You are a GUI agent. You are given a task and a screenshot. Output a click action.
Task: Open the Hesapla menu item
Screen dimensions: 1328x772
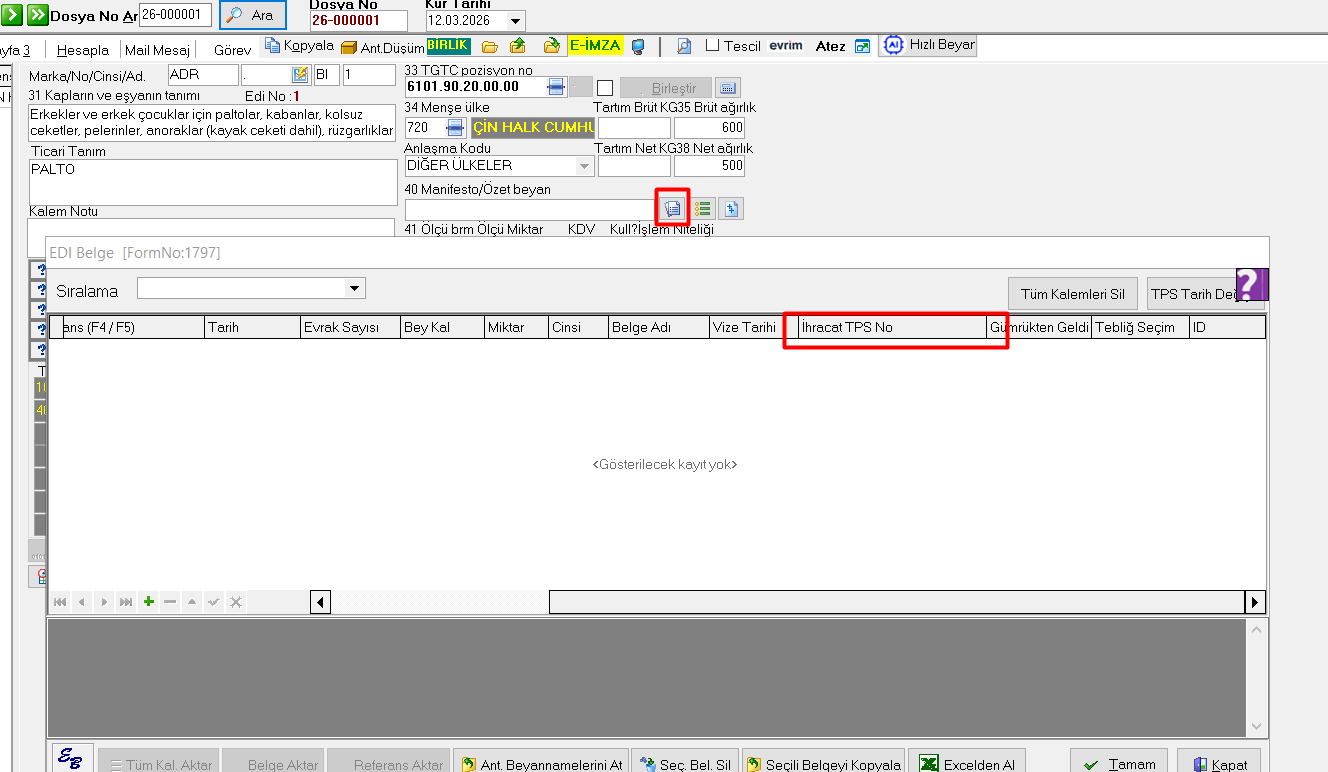[83, 50]
